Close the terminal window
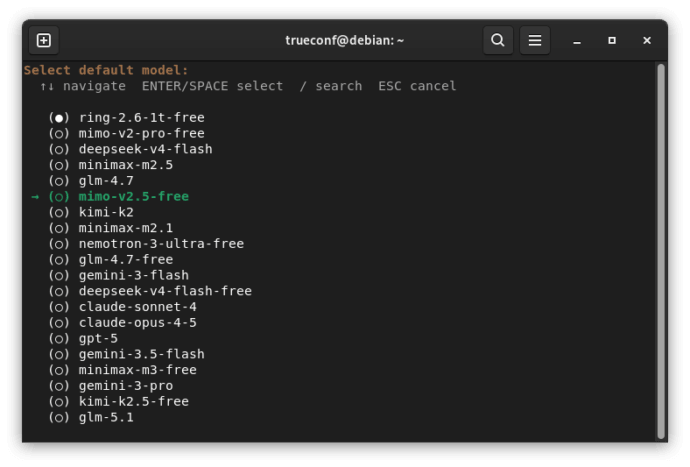This screenshot has height=467, width=690. point(646,40)
